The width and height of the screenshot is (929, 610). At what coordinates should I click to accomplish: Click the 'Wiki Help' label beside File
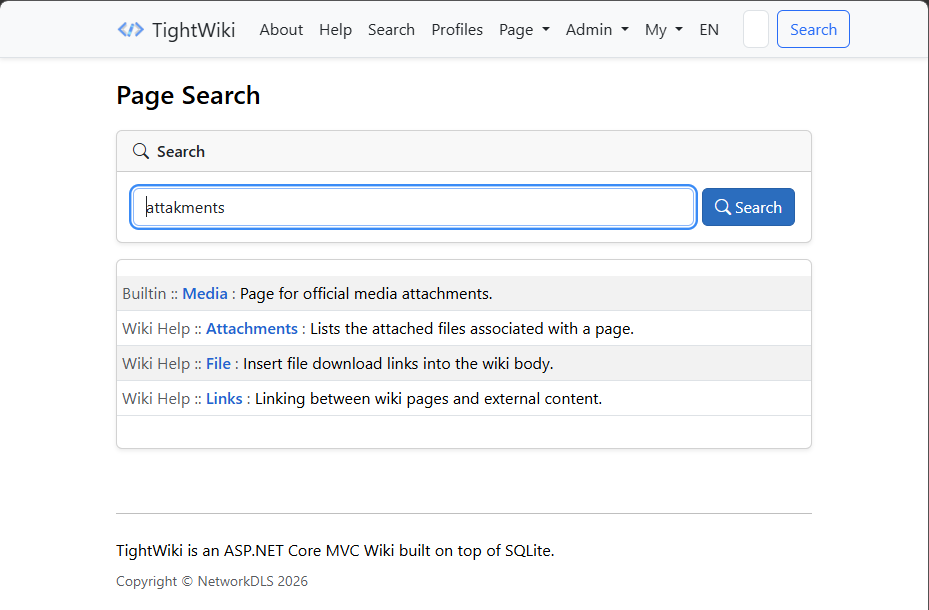click(156, 364)
